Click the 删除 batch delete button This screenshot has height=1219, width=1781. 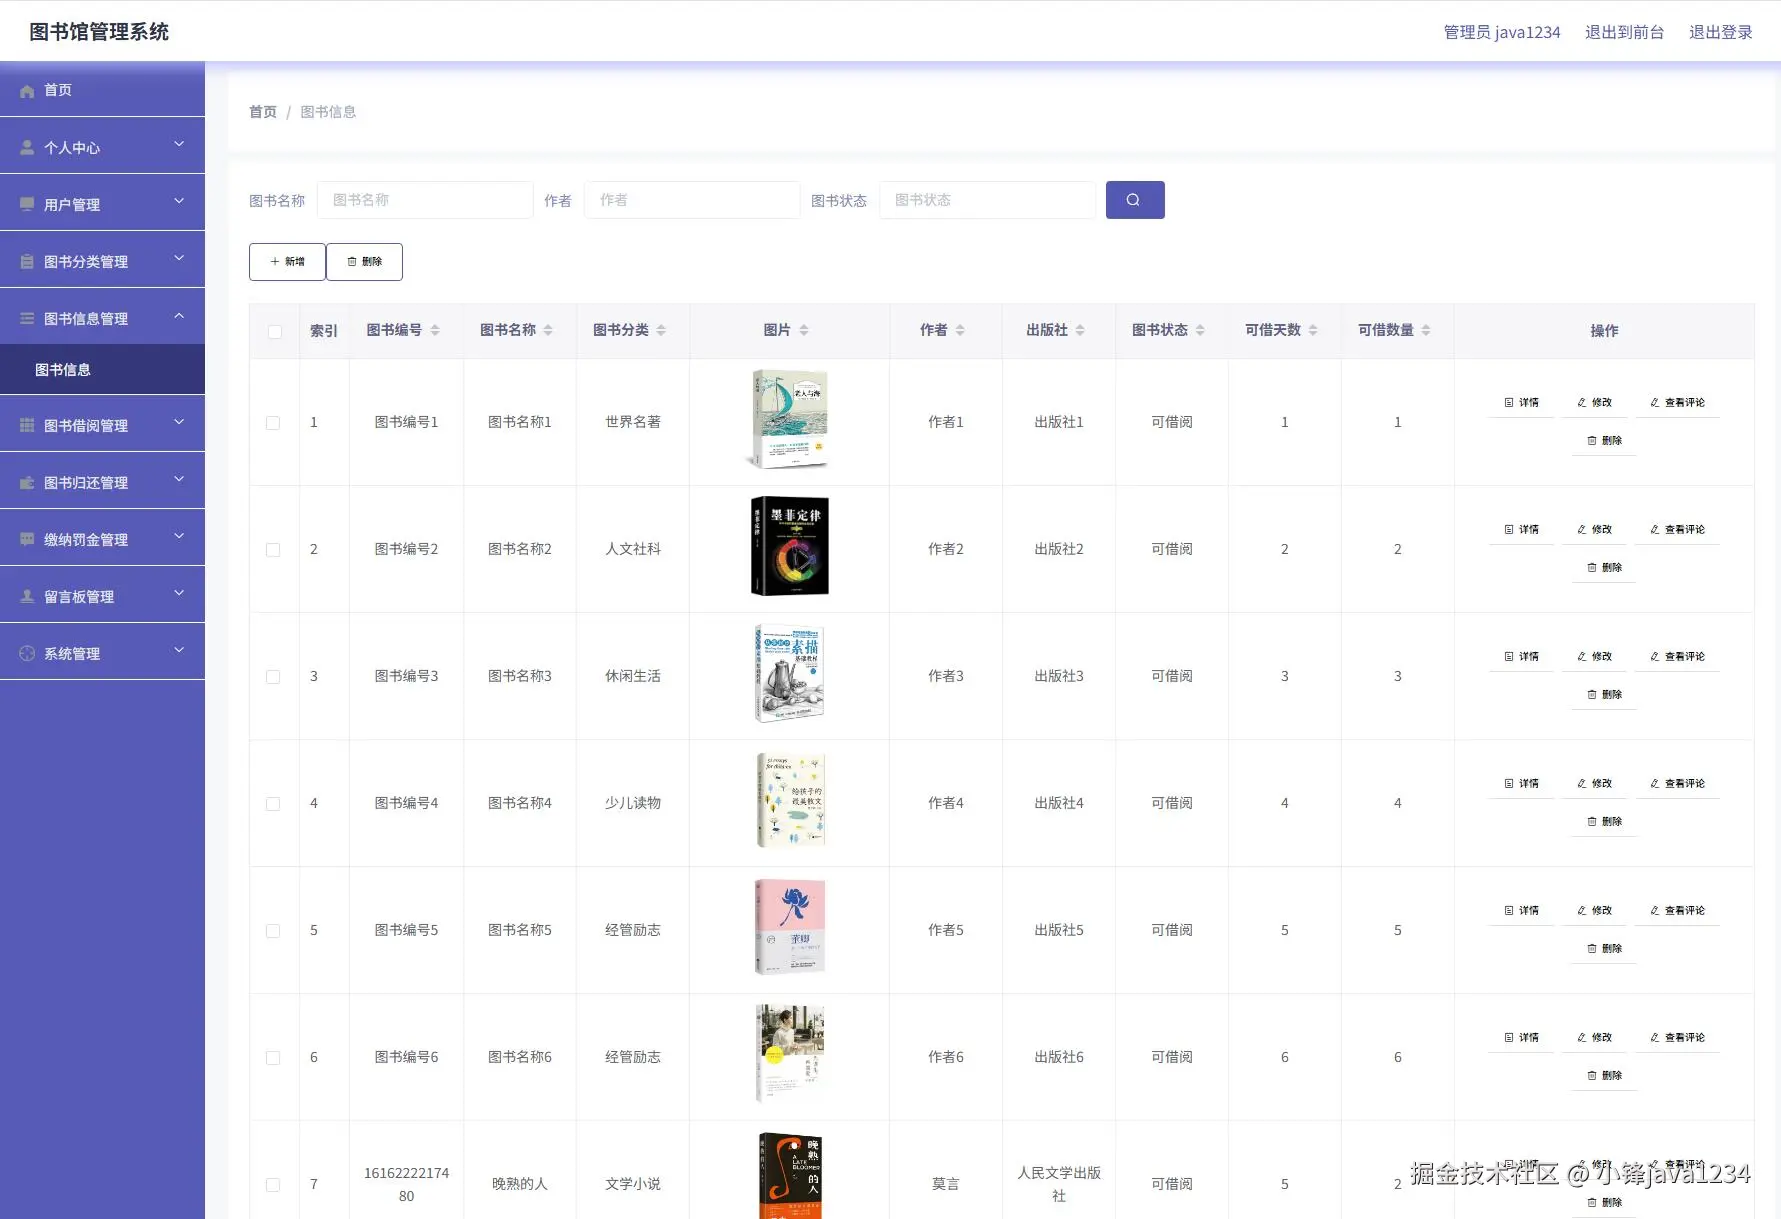[365, 262]
